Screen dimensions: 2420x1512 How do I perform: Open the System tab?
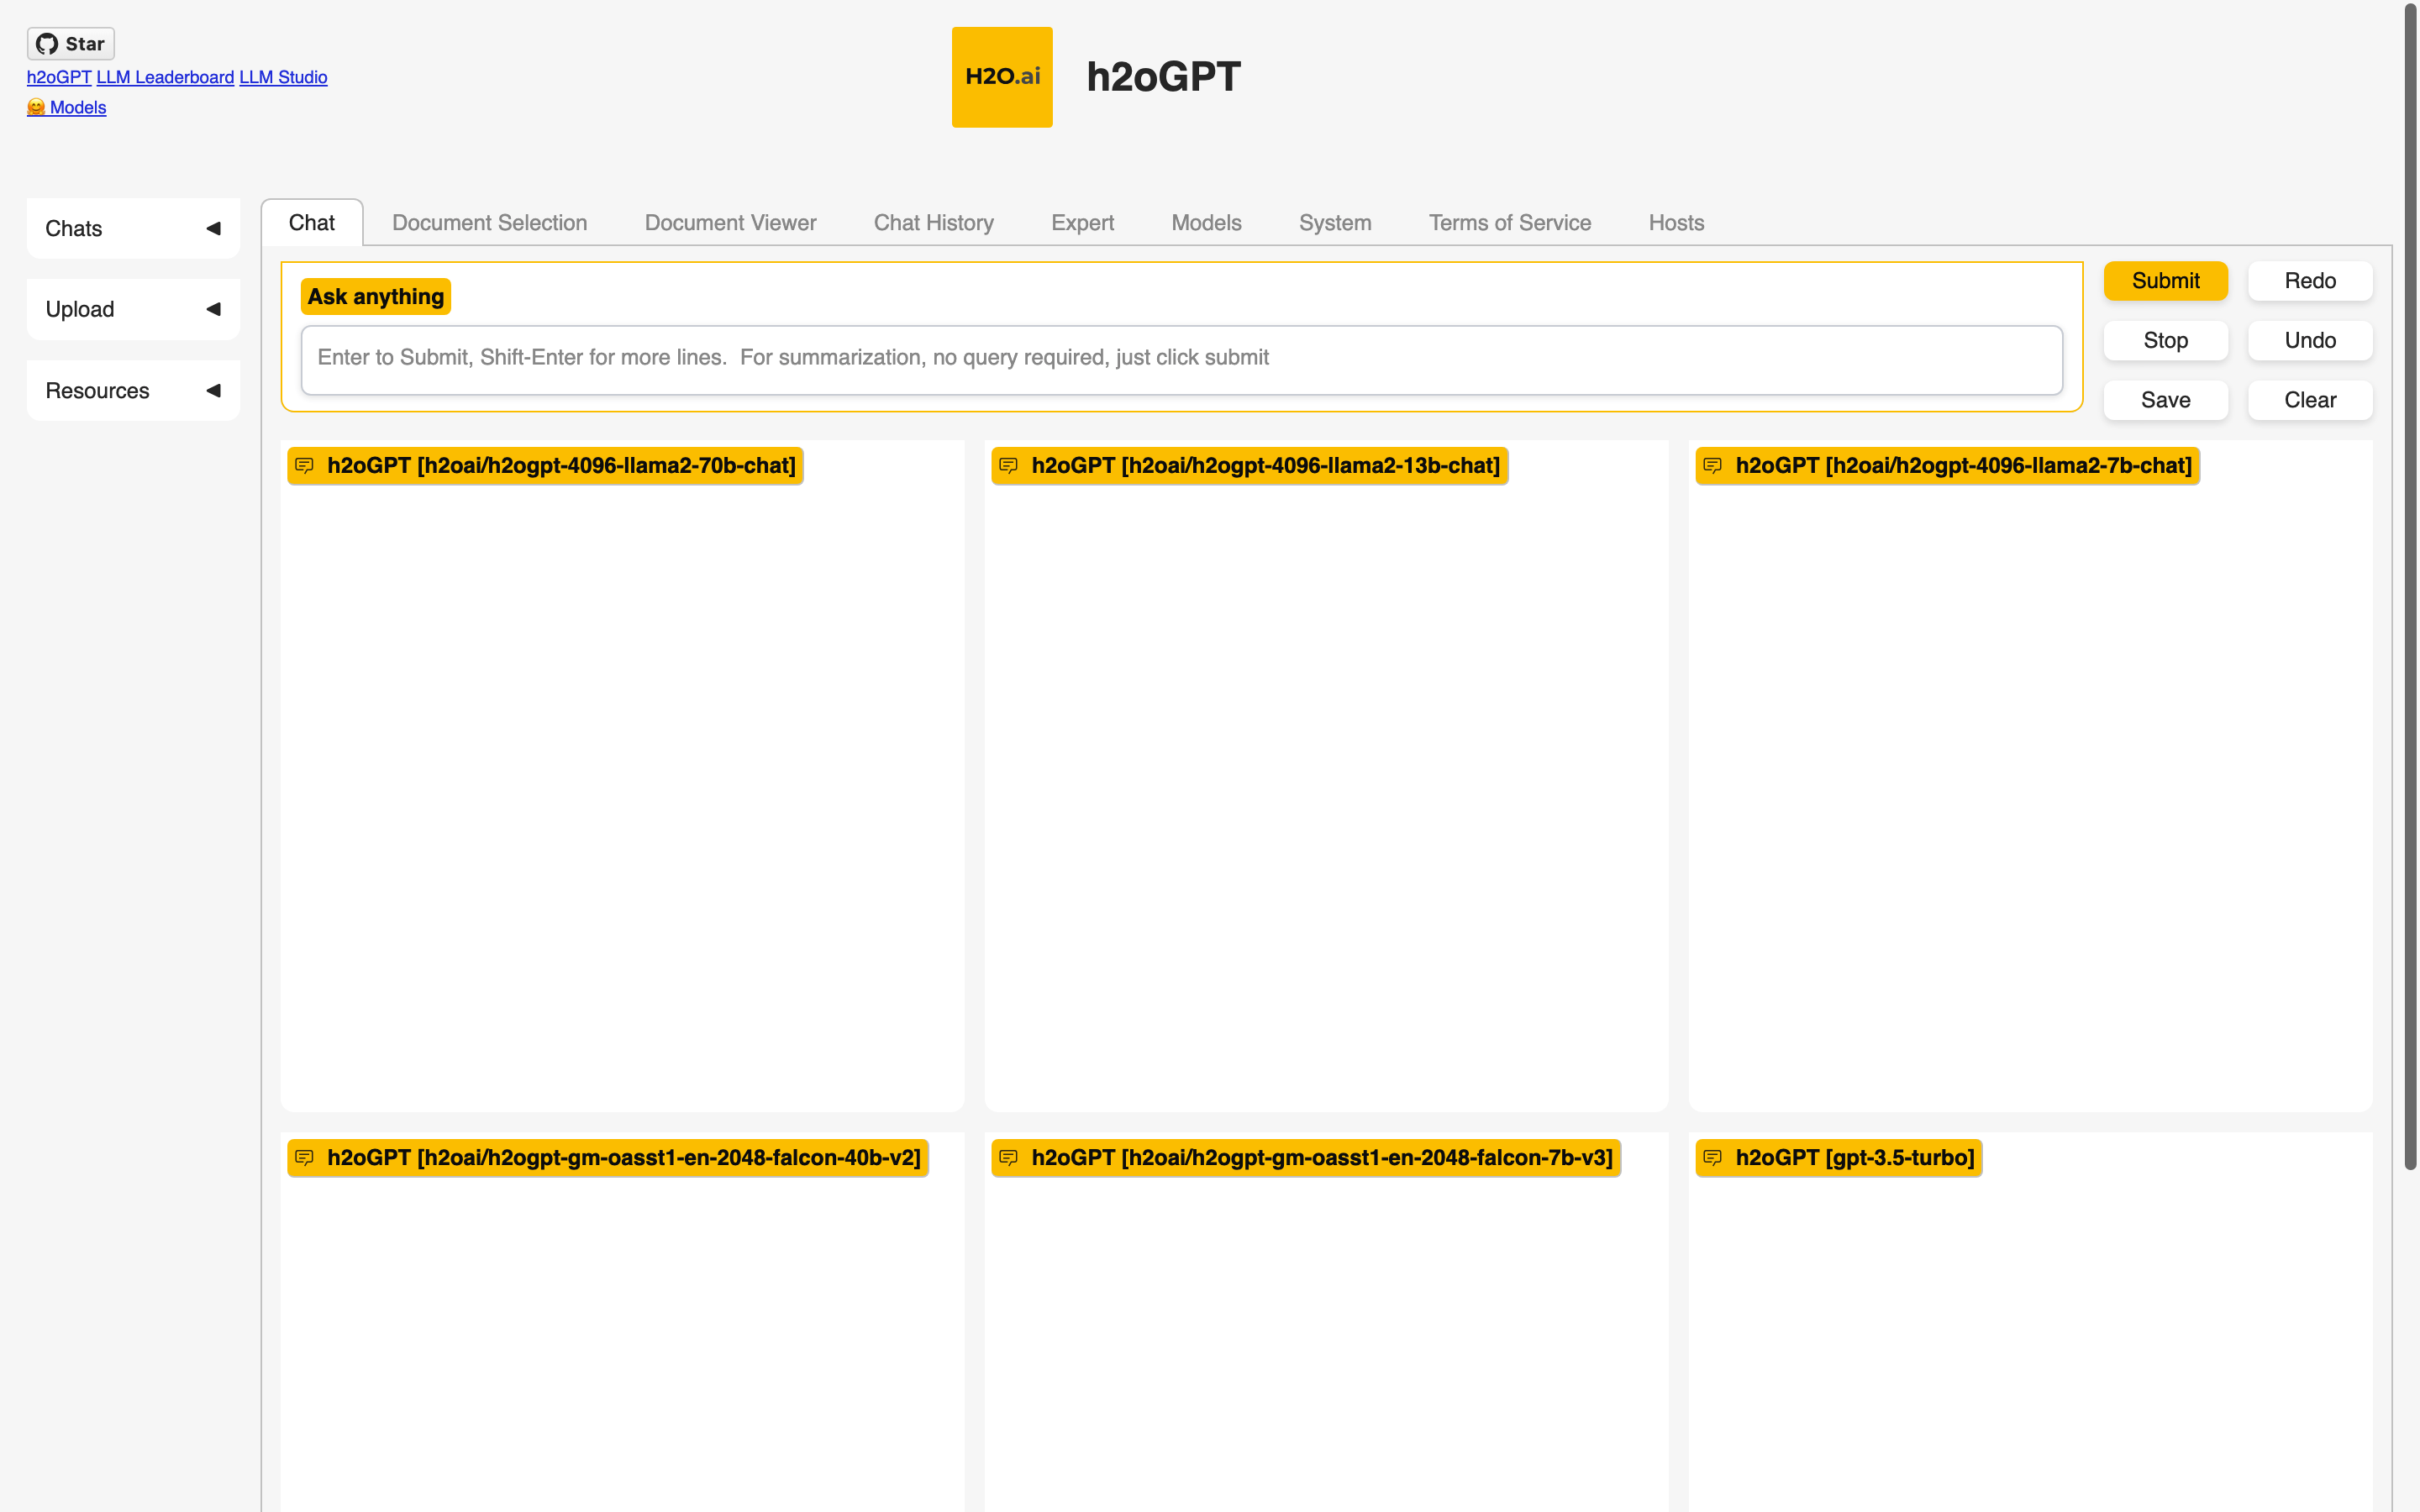point(1336,222)
